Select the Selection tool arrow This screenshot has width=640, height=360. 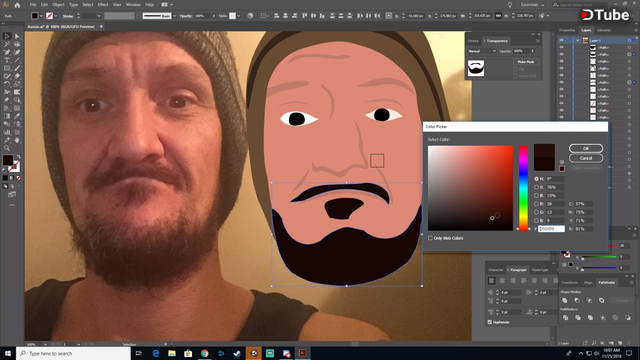coord(7,36)
